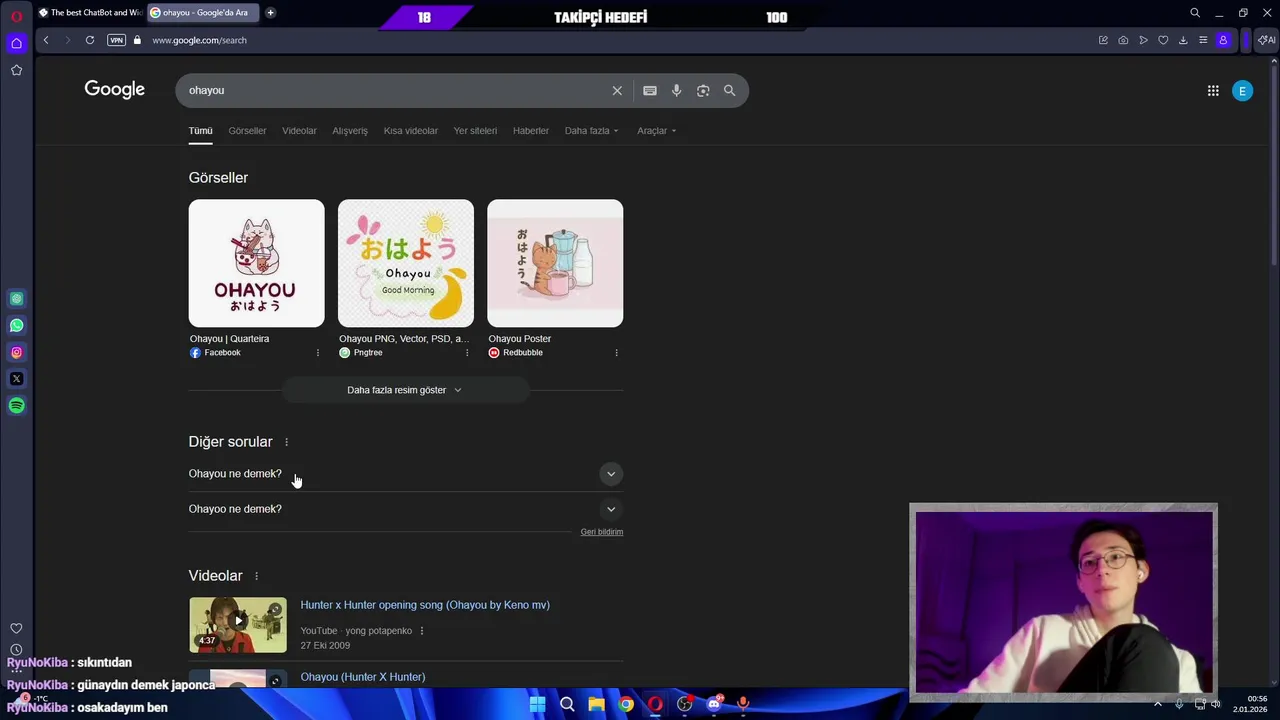Open the Opera AI button
The height and width of the screenshot is (720, 1280).
[1266, 40]
